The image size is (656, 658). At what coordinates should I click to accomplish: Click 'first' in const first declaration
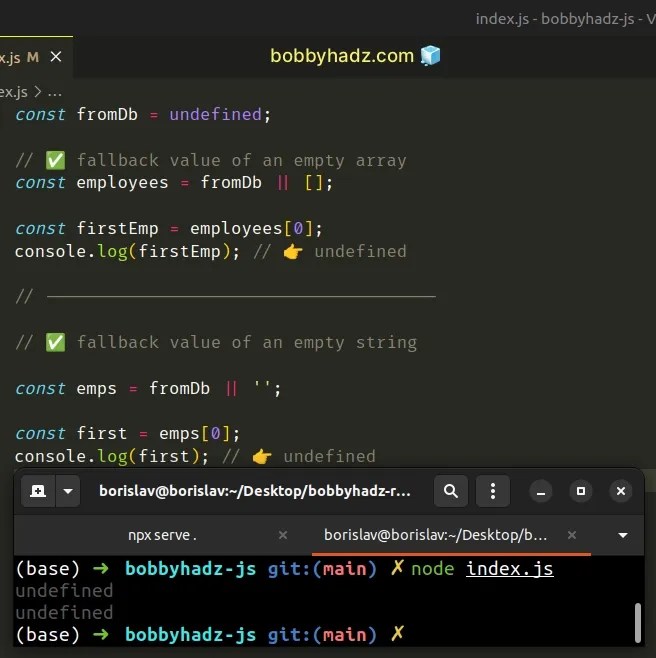[102, 433]
